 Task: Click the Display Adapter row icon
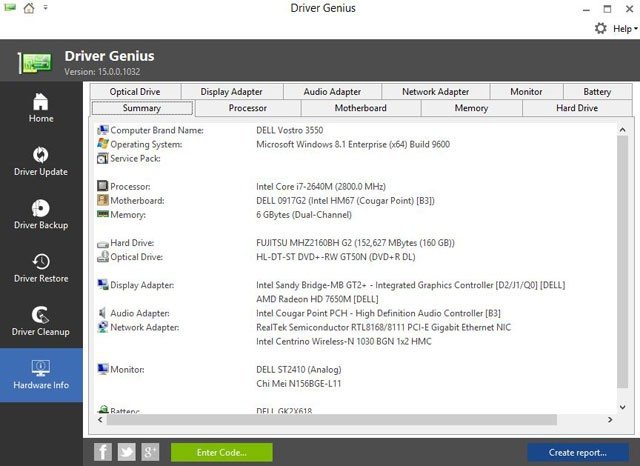(103, 284)
